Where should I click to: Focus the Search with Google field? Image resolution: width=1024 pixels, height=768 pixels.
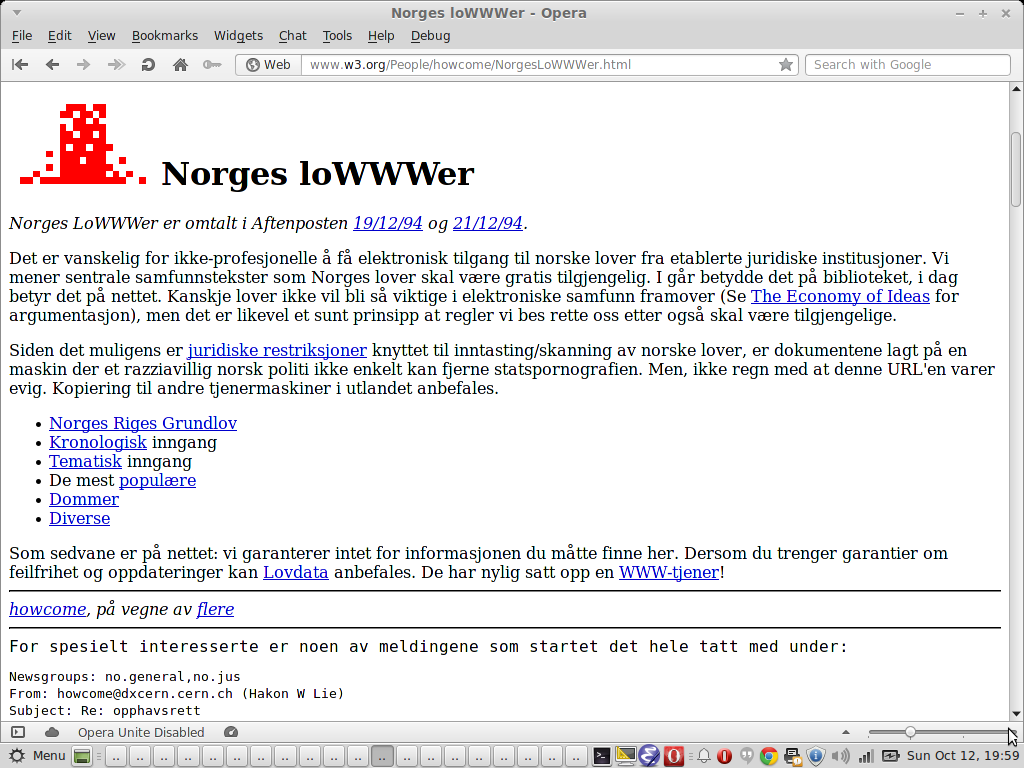(x=908, y=65)
